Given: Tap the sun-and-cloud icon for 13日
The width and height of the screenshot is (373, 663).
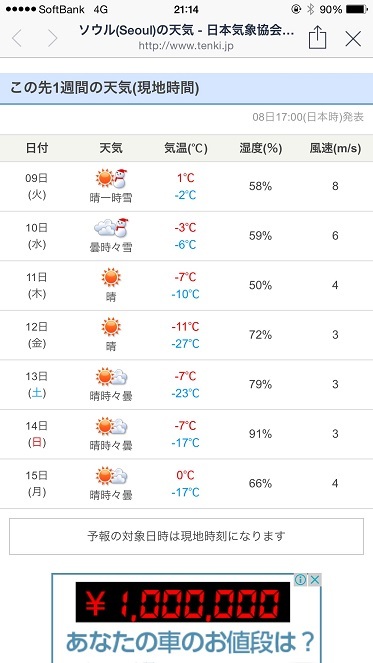Looking at the screenshot, I should click(x=111, y=376).
